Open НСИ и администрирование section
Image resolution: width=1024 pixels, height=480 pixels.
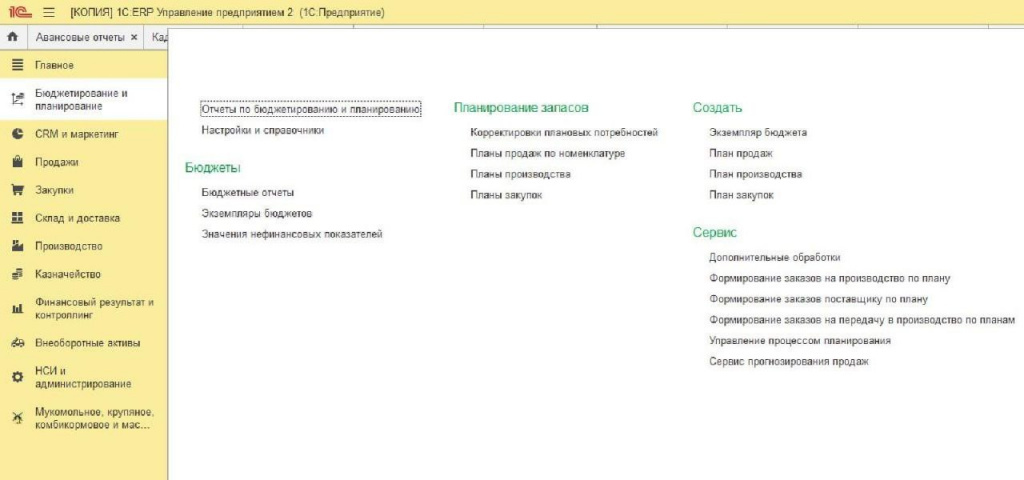click(84, 377)
